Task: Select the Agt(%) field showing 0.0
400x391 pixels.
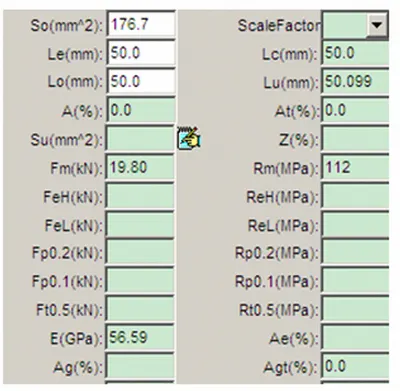Action: pyautogui.click(x=355, y=367)
